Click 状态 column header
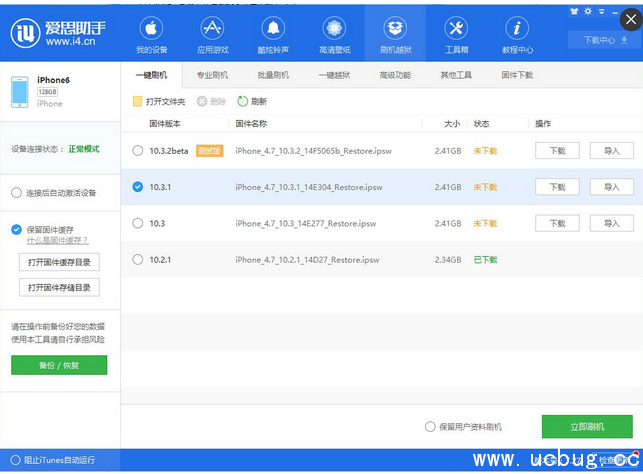The height and width of the screenshot is (474, 643). coord(481,123)
